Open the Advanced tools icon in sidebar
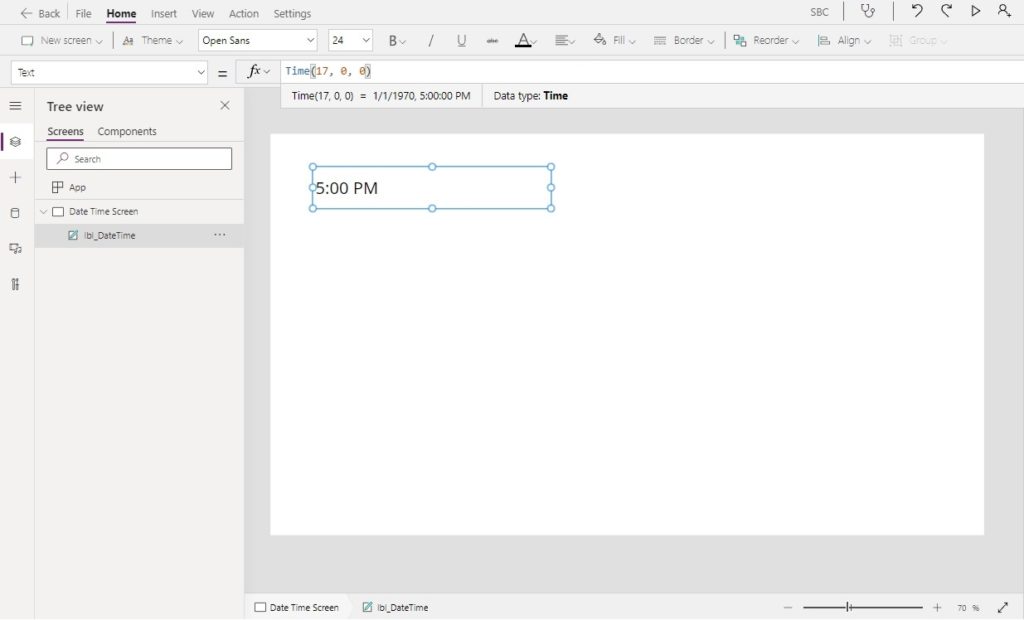 (15, 284)
